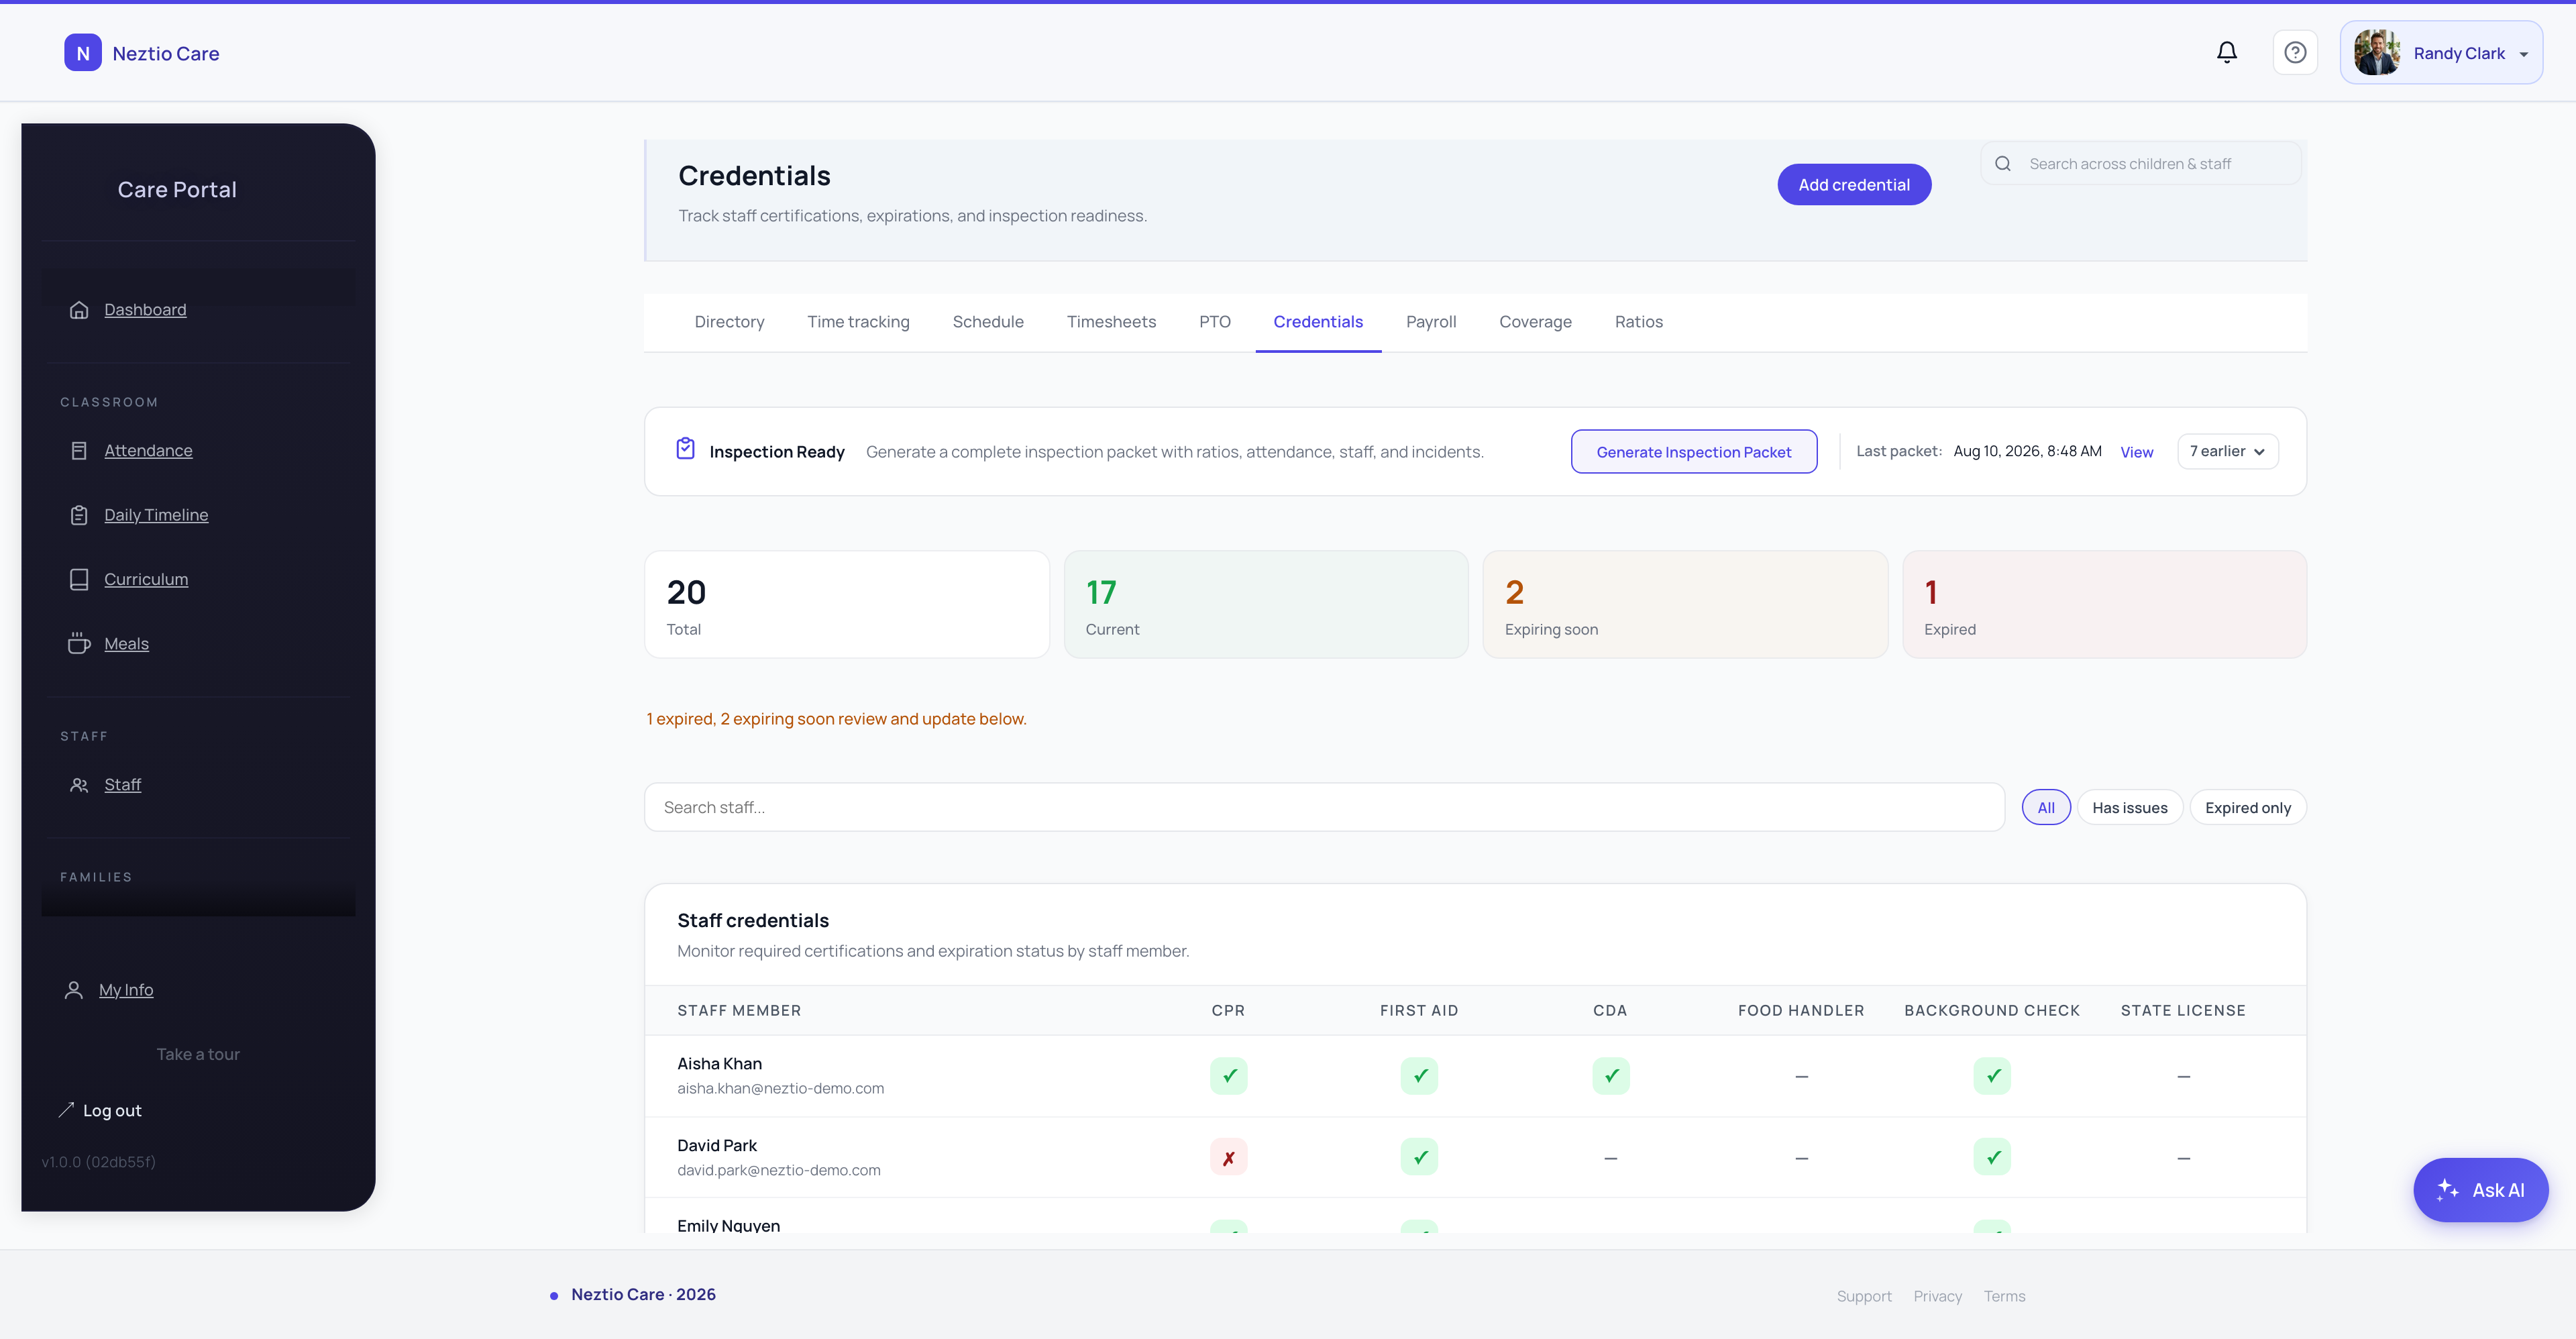Click the Dashboard home icon

pos(79,310)
